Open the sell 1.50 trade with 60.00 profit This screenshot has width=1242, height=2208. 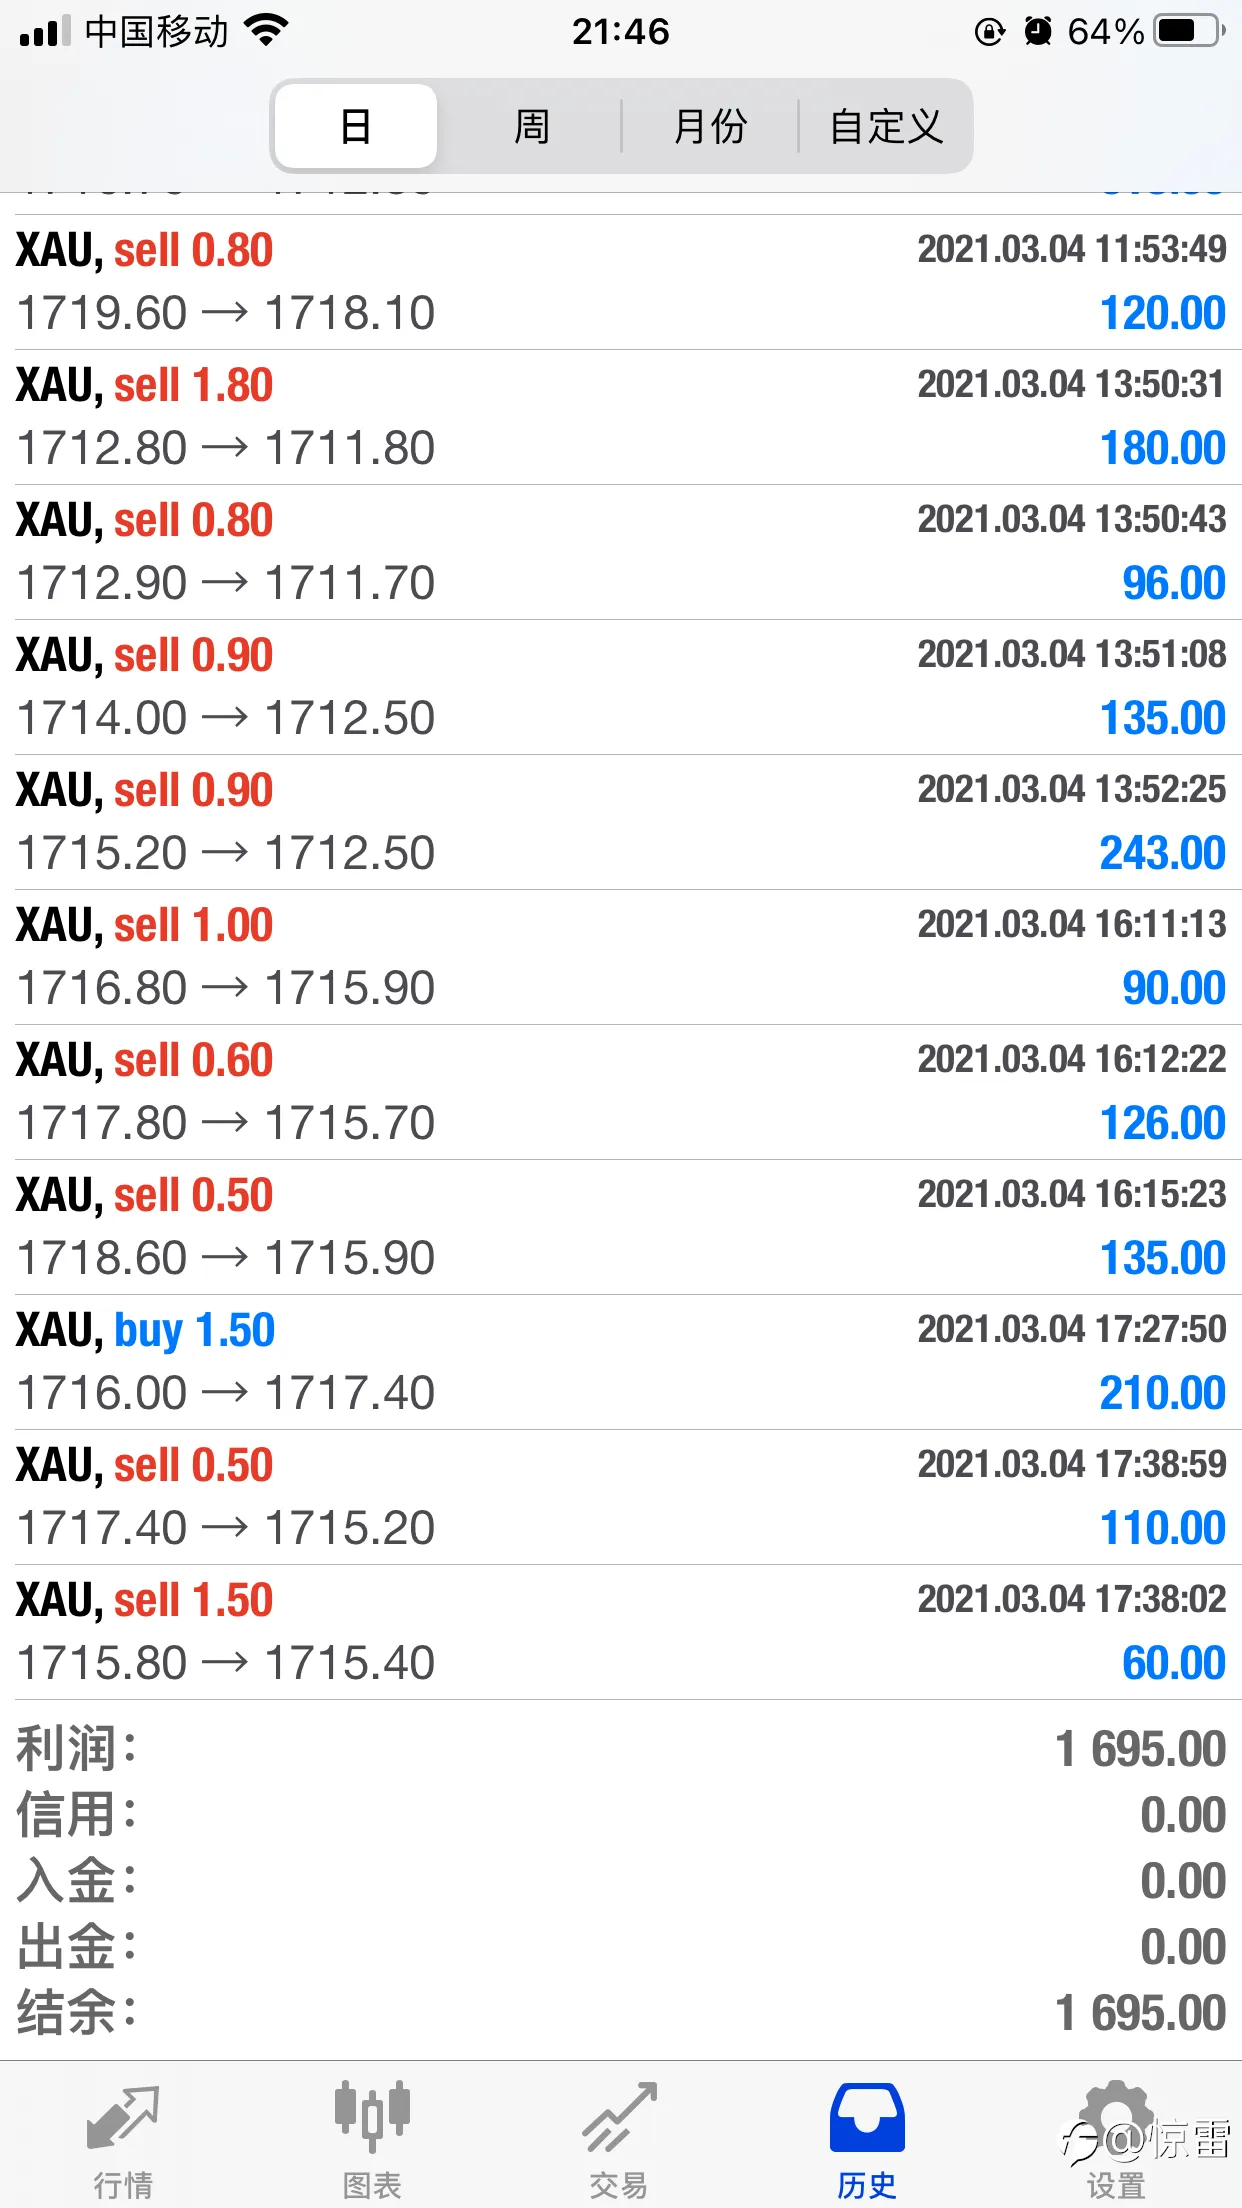[621, 1632]
